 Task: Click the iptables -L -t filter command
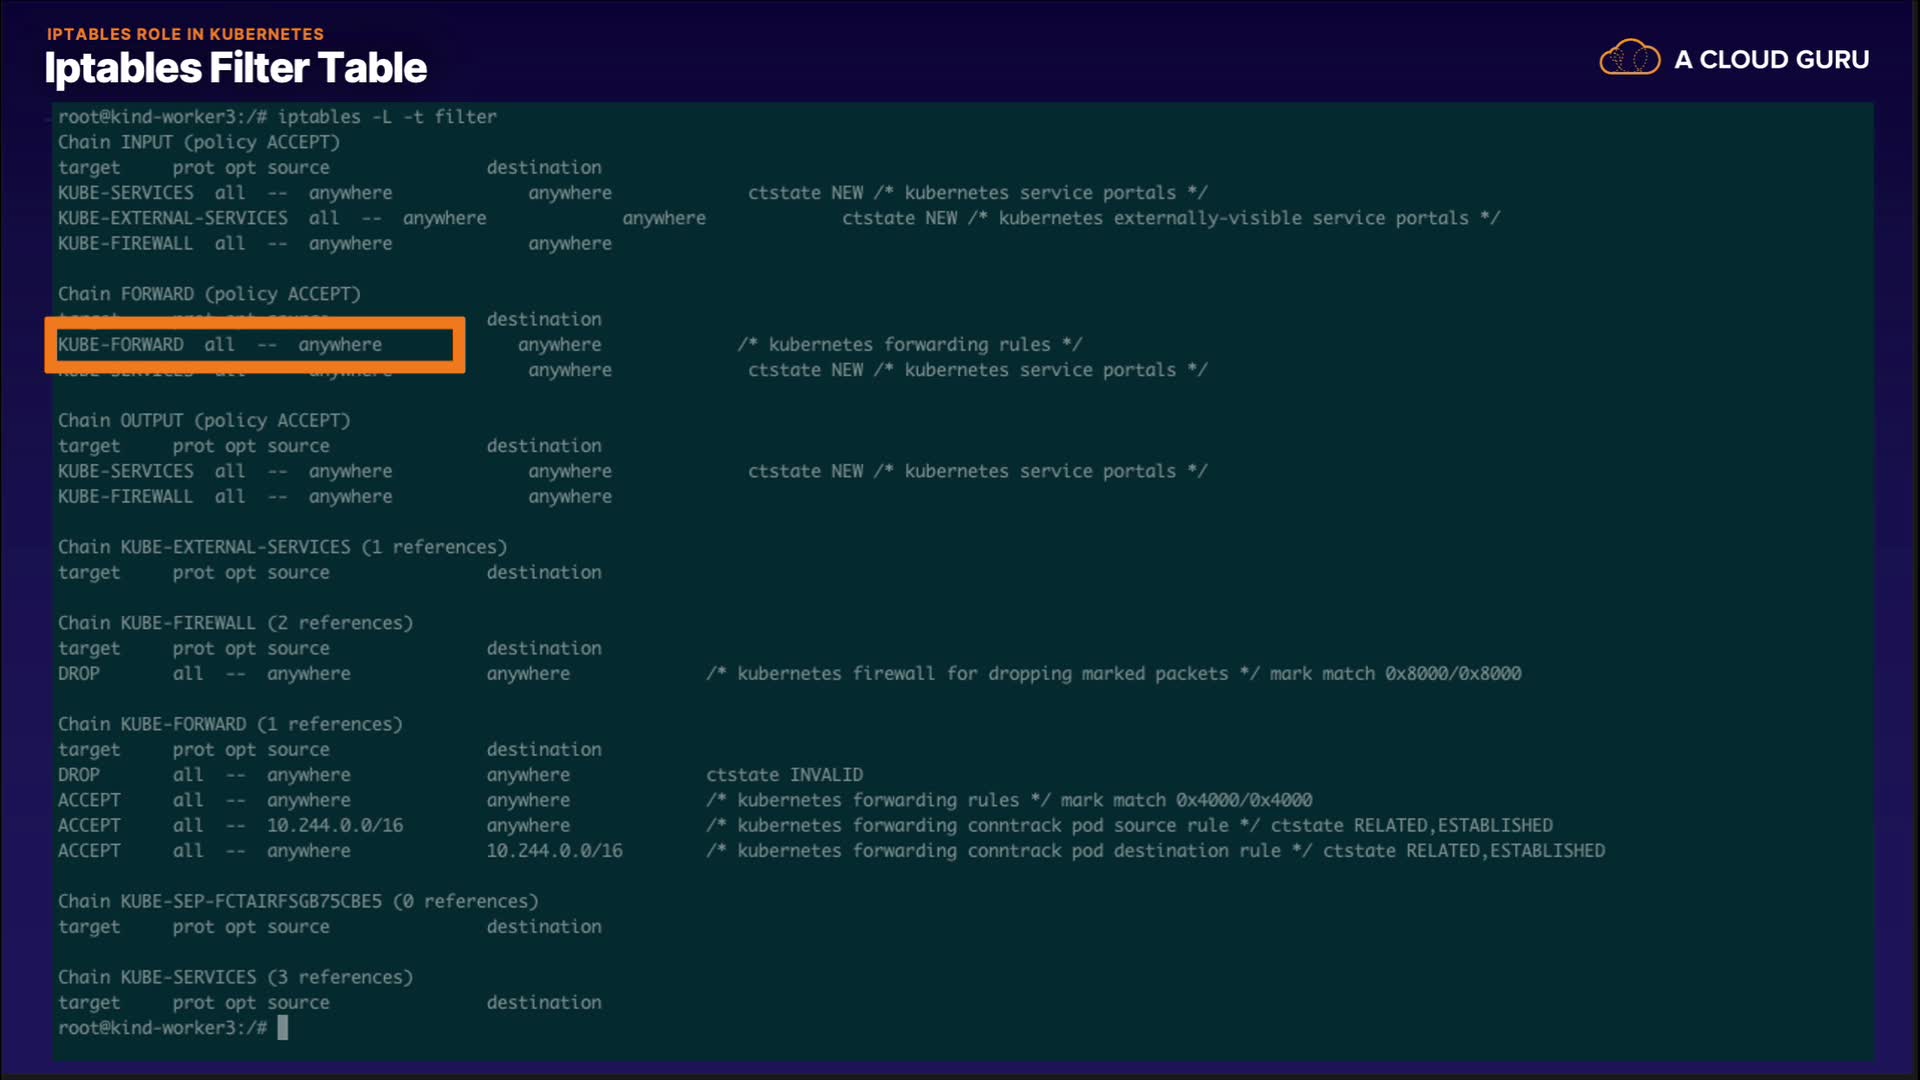pos(386,117)
